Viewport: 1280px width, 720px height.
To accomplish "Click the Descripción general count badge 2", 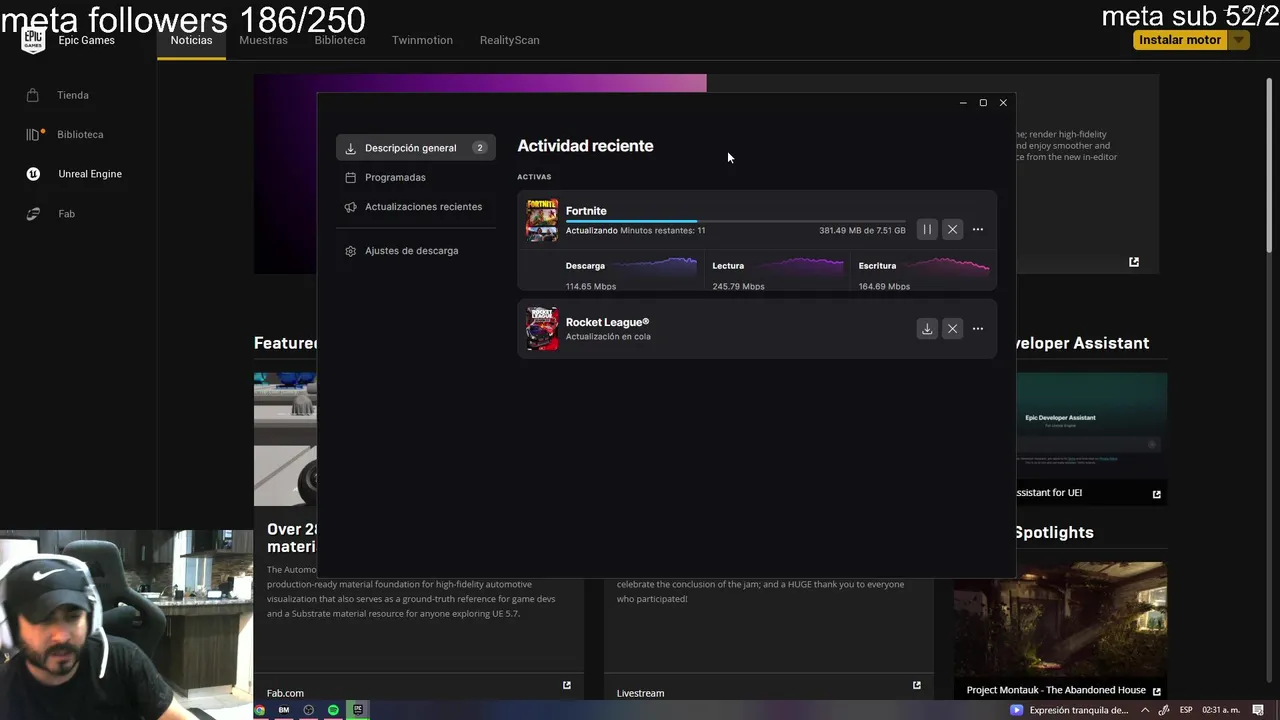I will point(479,148).
